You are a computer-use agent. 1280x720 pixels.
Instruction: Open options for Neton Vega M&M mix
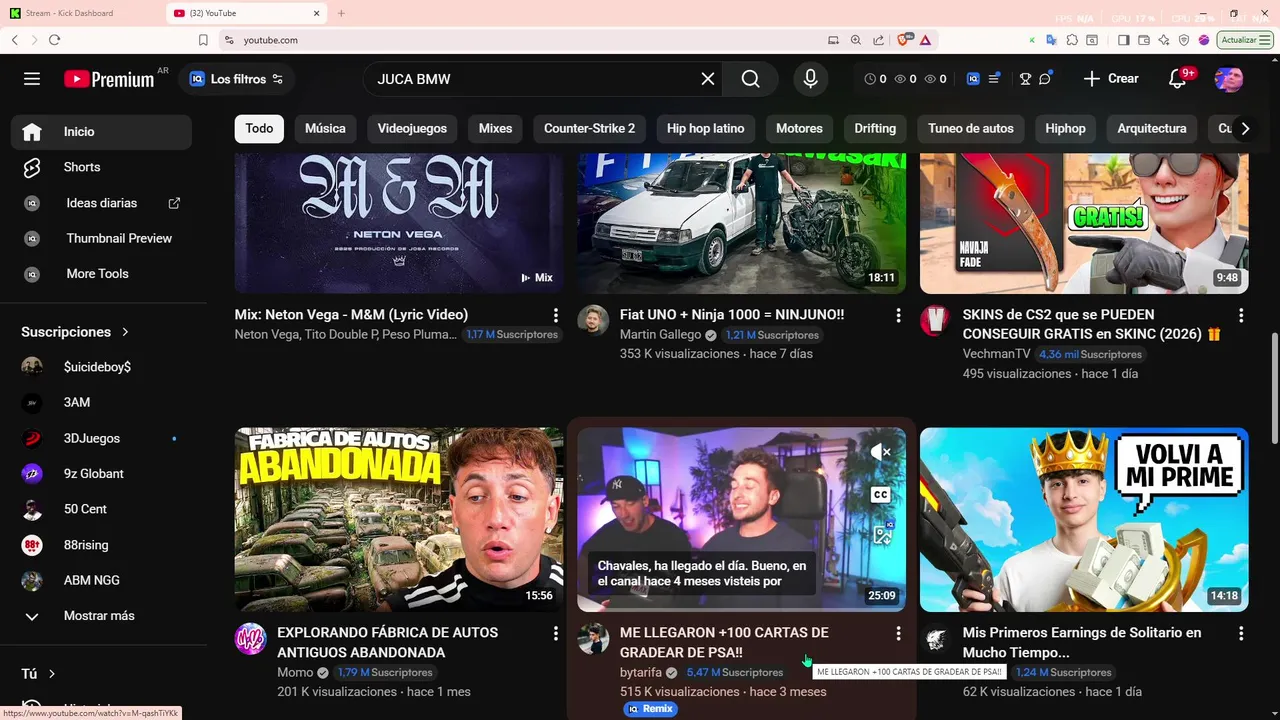[556, 315]
